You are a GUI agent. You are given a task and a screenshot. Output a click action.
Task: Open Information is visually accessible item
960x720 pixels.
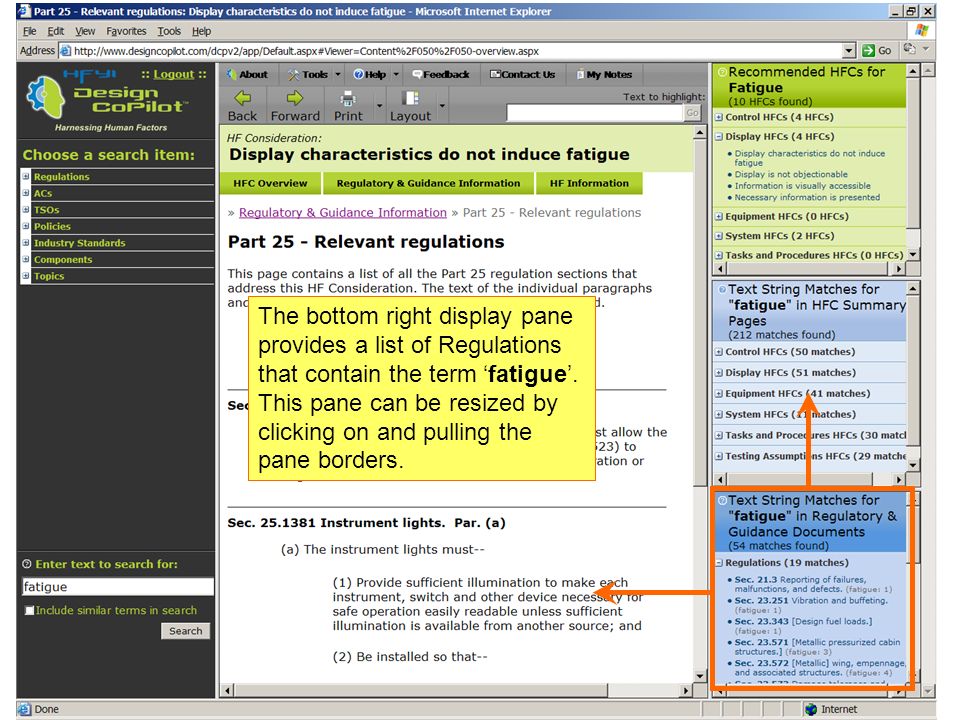click(803, 186)
